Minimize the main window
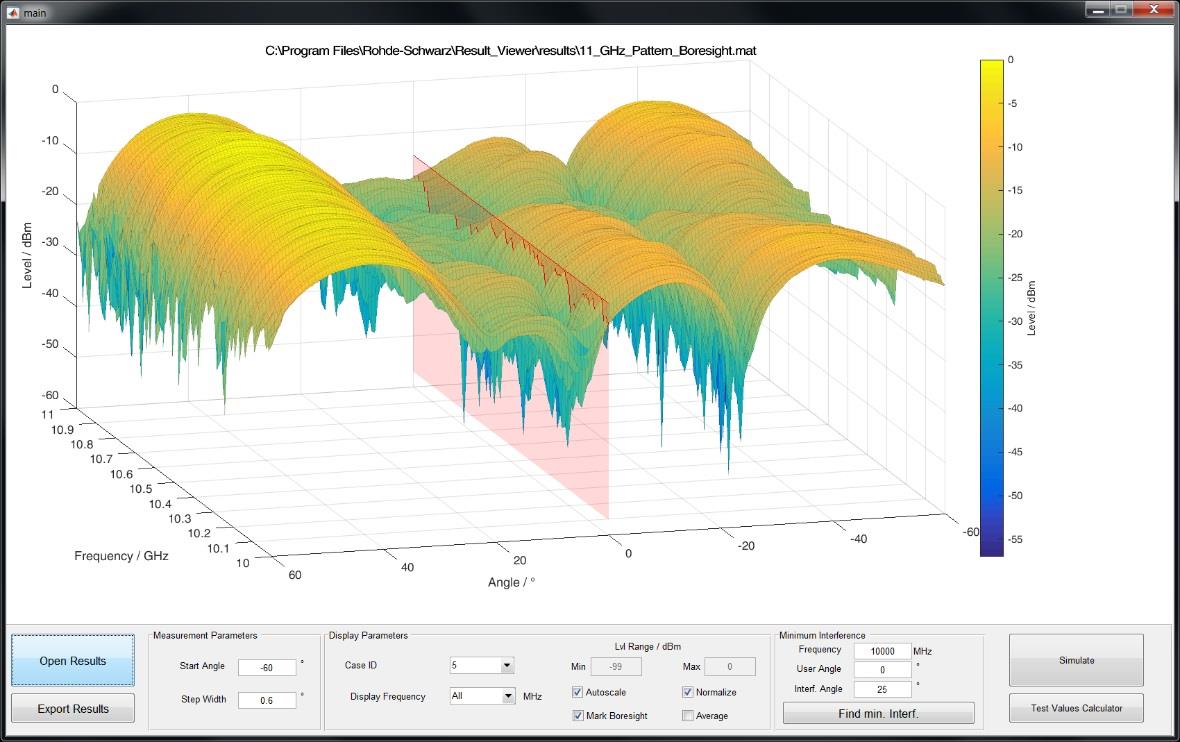 coord(1098,10)
